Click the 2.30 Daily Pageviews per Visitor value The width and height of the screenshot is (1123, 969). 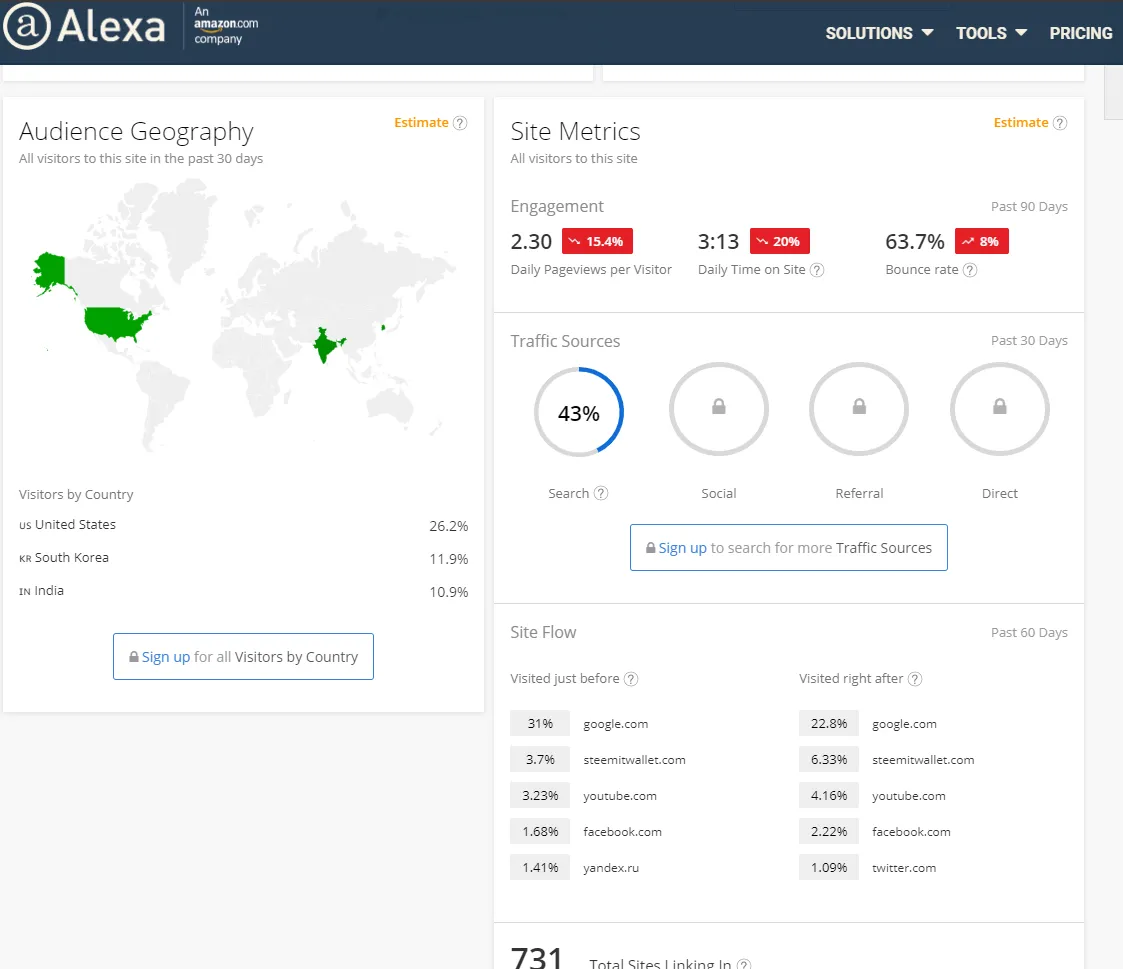[531, 242]
